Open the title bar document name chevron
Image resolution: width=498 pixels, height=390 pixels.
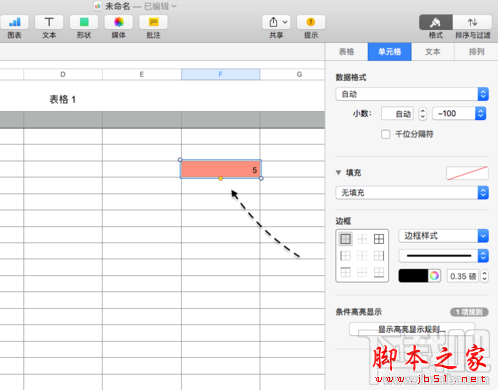[x=174, y=6]
